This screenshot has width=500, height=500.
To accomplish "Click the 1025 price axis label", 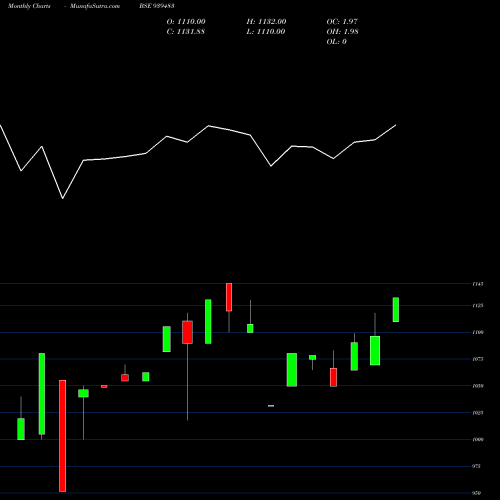I will (478, 413).
